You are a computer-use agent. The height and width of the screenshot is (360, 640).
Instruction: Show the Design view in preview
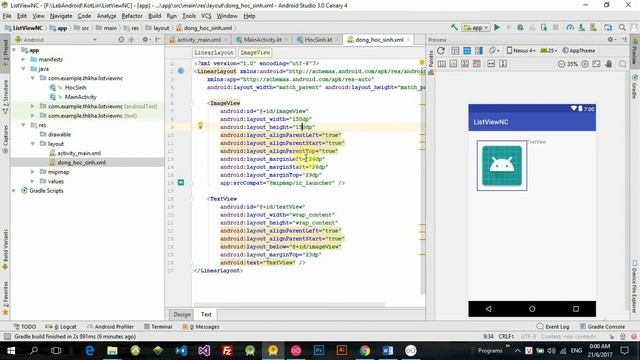tap(455, 51)
